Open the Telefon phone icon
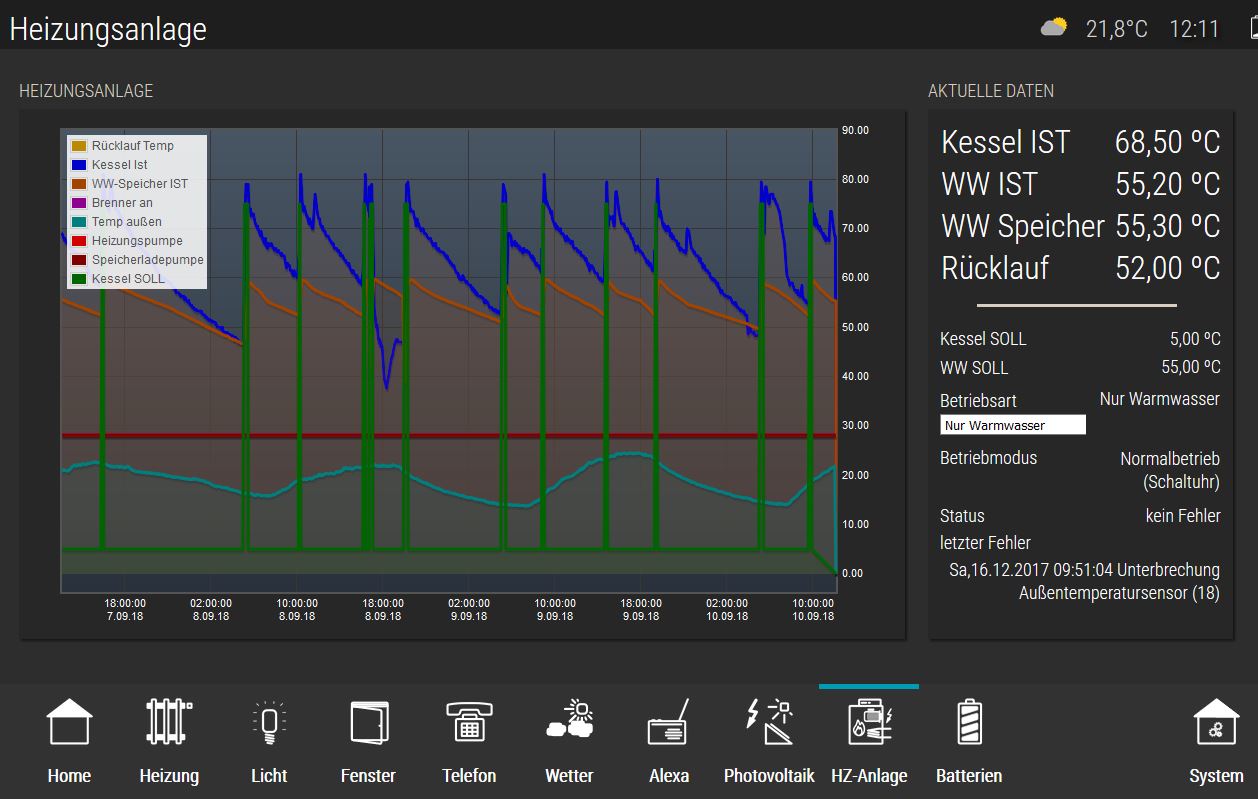 point(469,722)
